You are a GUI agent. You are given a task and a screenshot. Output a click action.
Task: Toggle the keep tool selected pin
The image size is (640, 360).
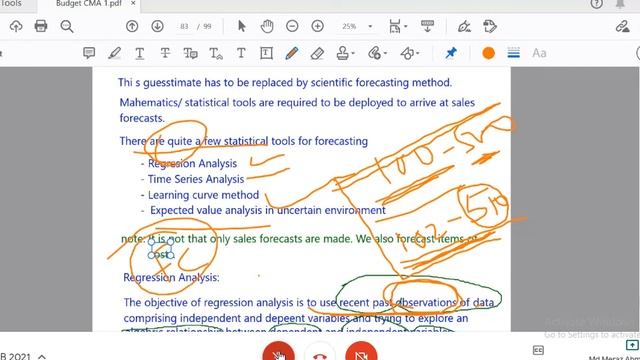click(451, 53)
